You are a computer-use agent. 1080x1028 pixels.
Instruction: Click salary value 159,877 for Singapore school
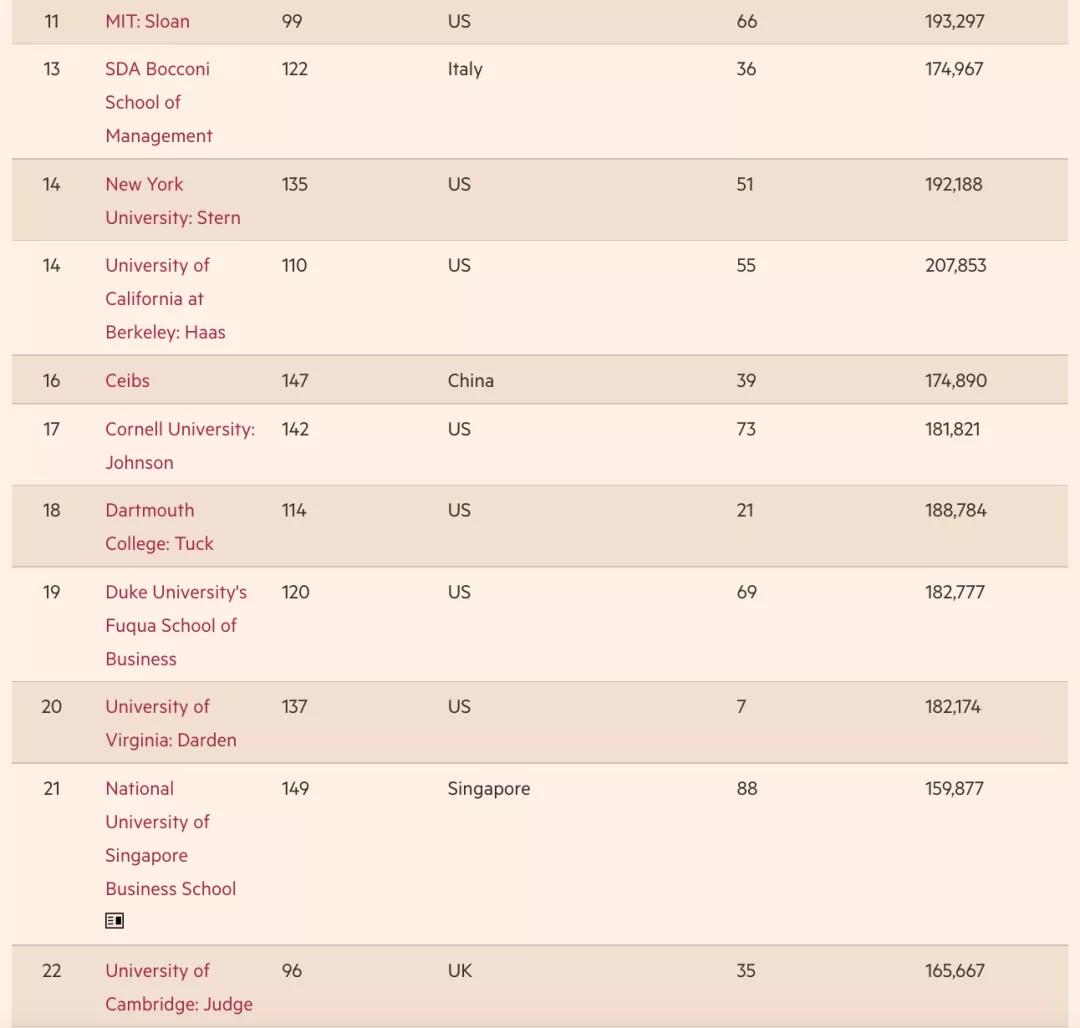tap(954, 789)
